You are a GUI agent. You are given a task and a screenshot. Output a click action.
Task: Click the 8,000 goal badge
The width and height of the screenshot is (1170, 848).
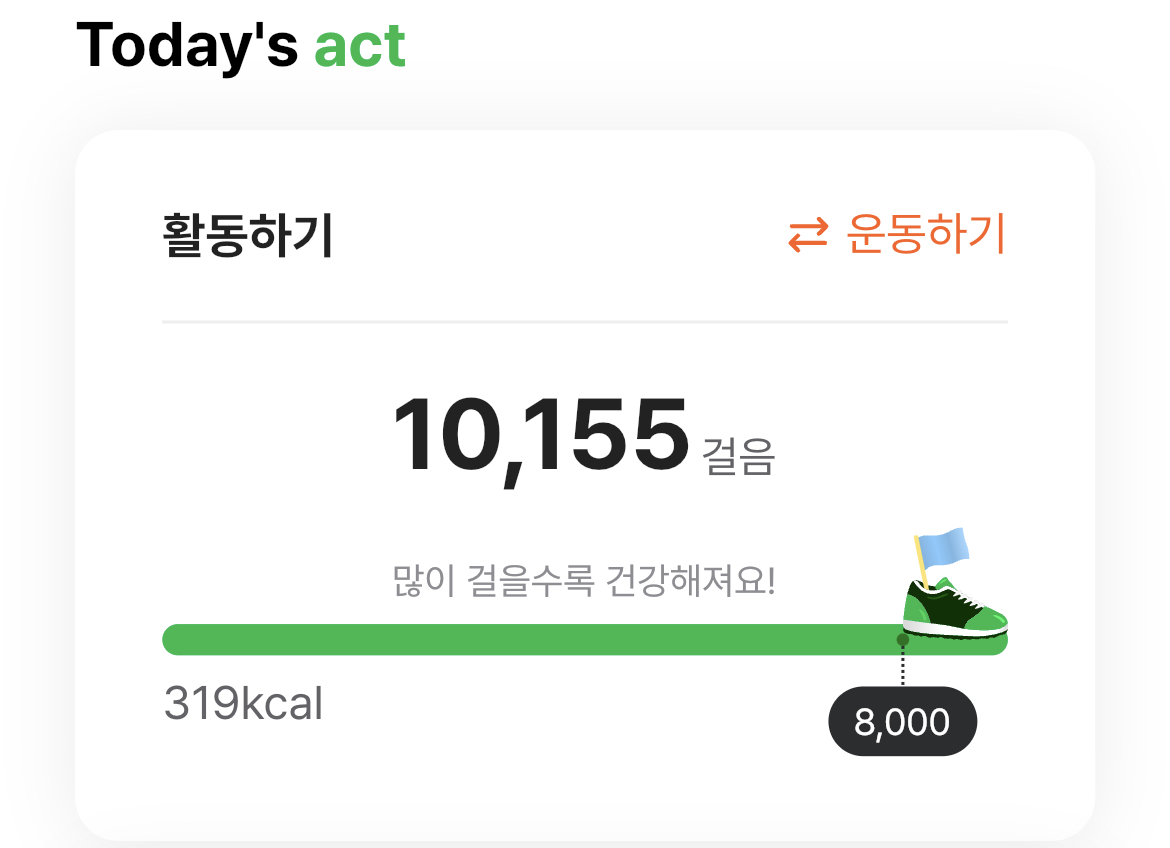[x=902, y=721]
